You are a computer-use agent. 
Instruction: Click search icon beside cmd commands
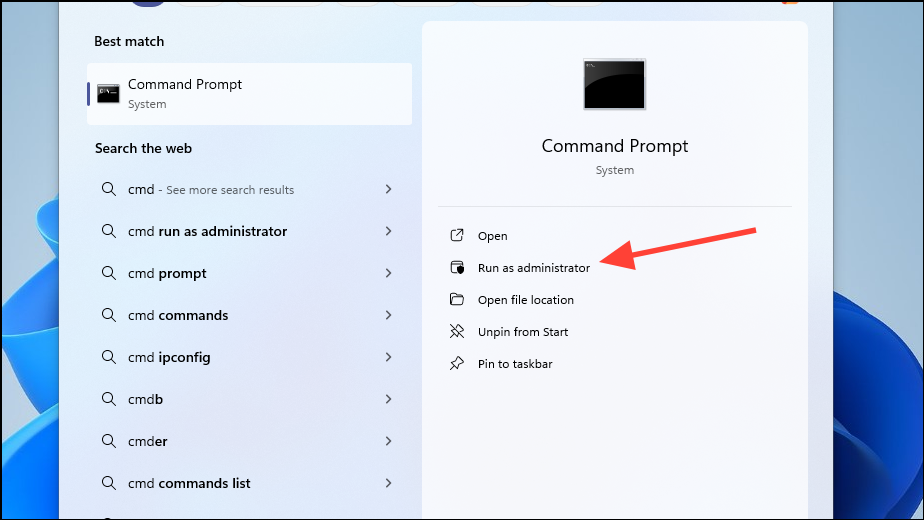tap(108, 315)
